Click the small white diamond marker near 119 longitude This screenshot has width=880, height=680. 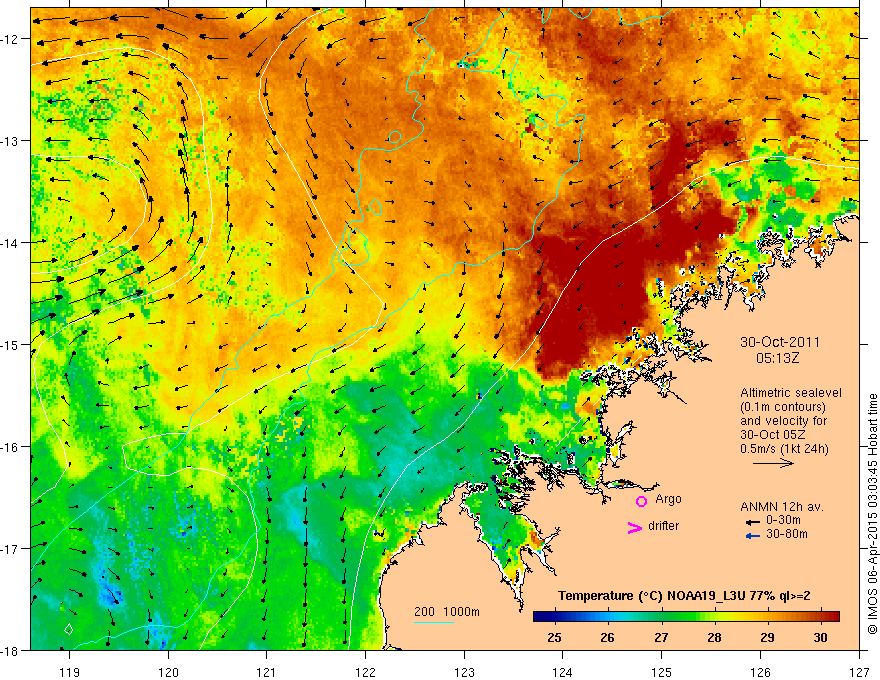pyautogui.click(x=68, y=629)
